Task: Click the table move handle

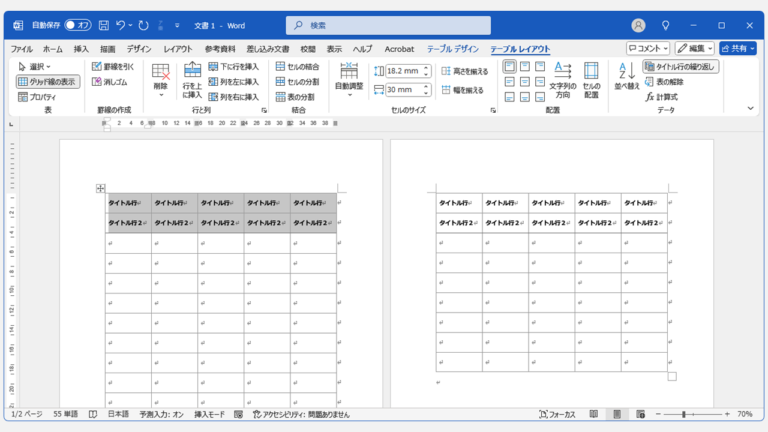Action: [x=100, y=188]
